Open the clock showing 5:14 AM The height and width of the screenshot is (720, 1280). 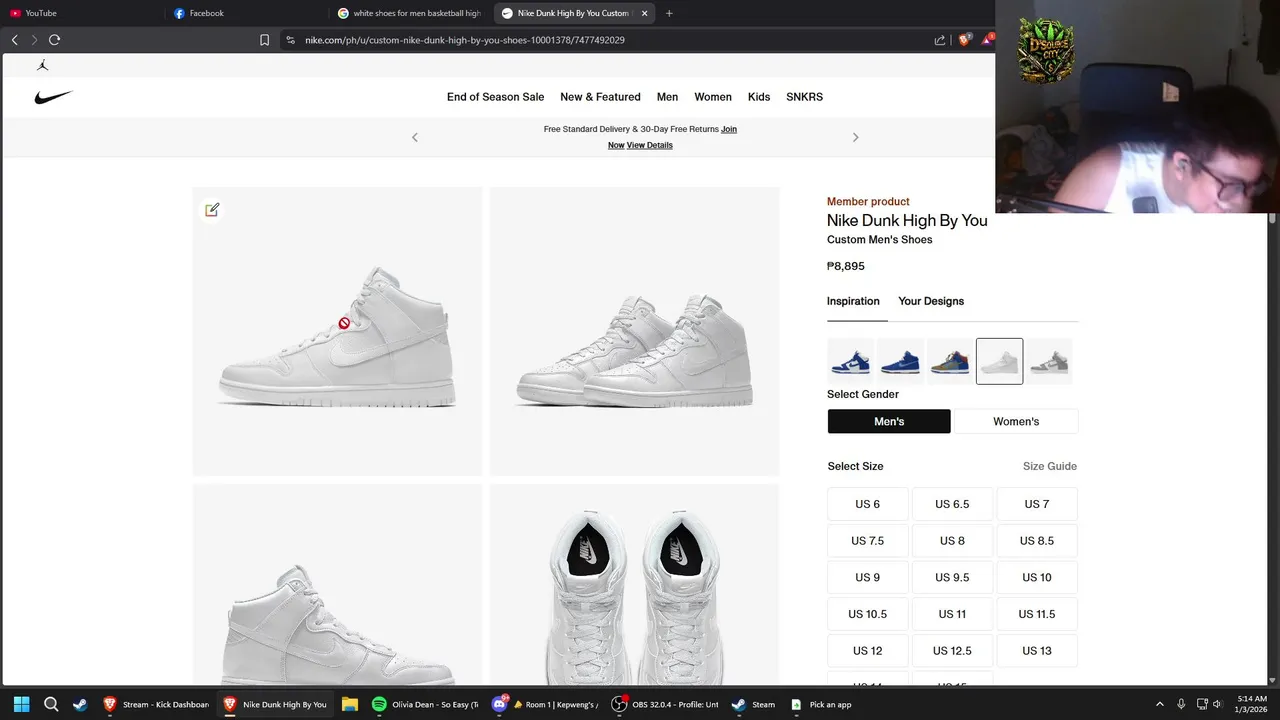pos(1252,704)
